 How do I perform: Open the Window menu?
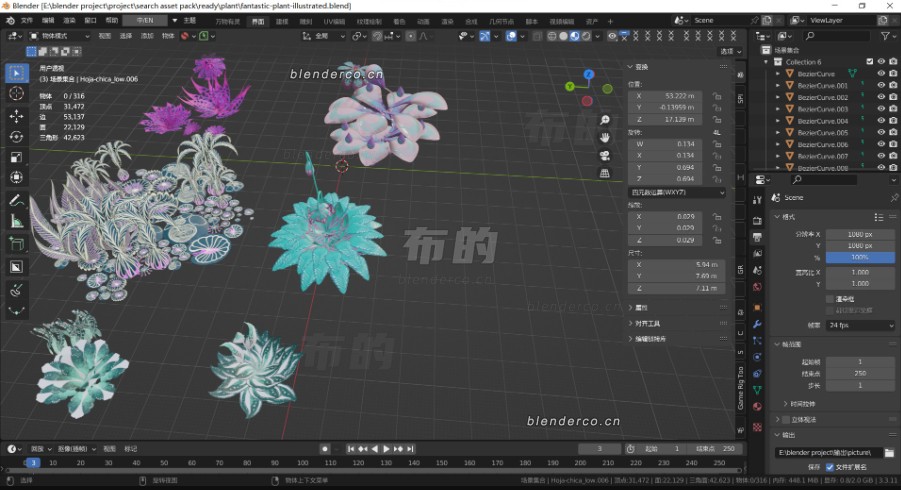coord(91,21)
